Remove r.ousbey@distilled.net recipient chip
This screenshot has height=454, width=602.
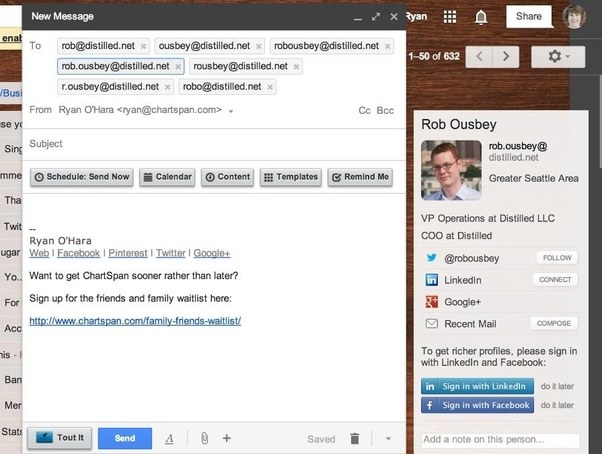[167, 87]
